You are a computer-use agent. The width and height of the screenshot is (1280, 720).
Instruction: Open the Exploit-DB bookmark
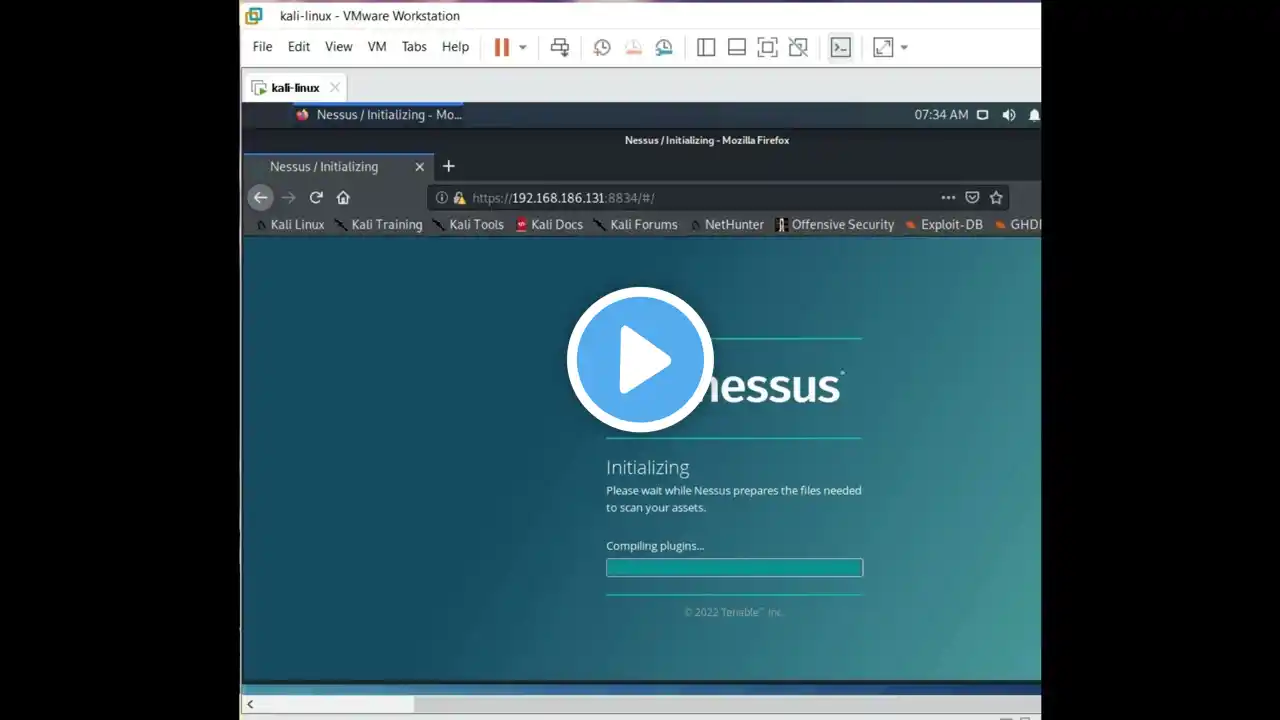pyautogui.click(x=944, y=225)
